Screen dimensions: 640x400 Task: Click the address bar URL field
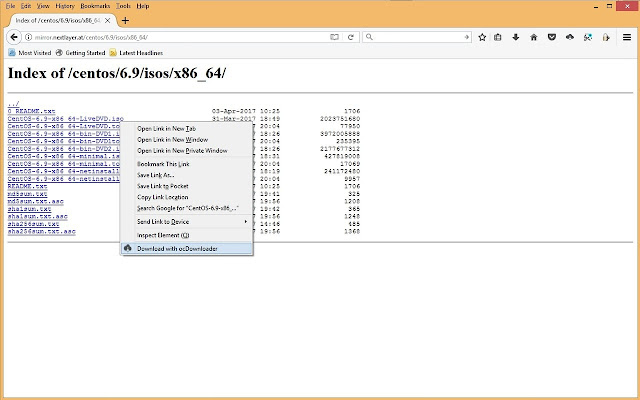click(x=180, y=37)
